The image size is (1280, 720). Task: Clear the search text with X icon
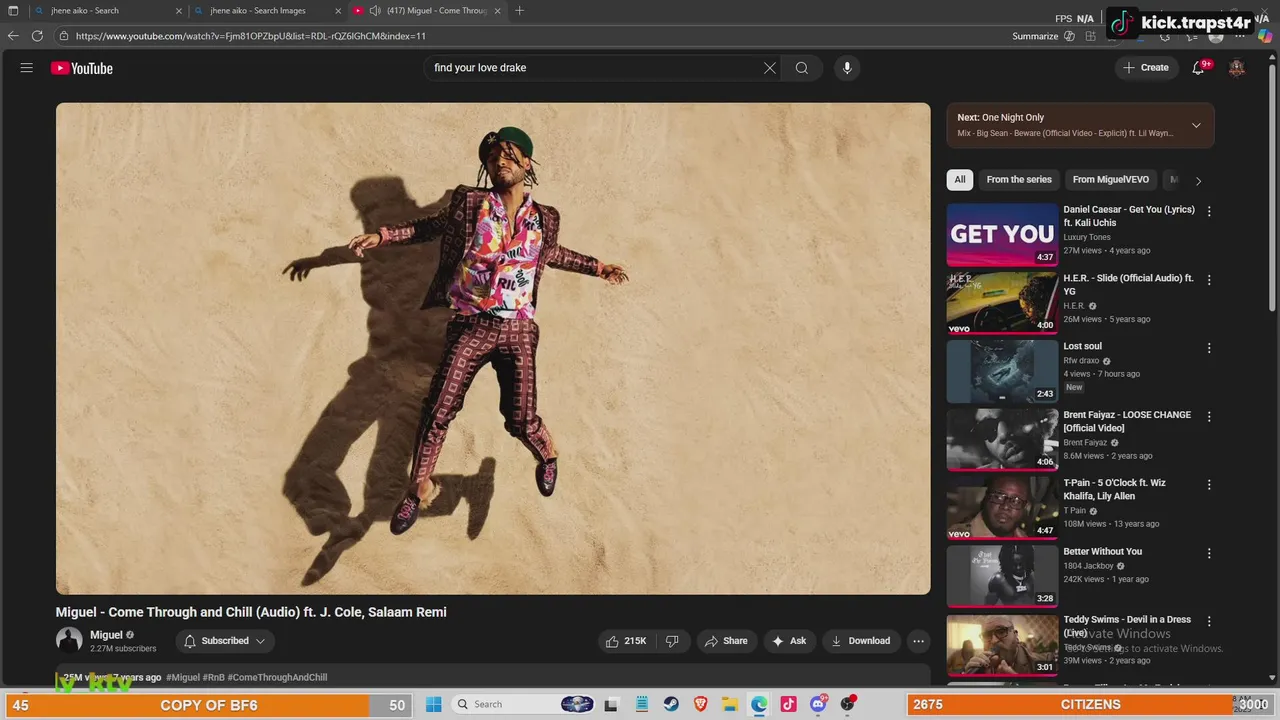tap(770, 68)
